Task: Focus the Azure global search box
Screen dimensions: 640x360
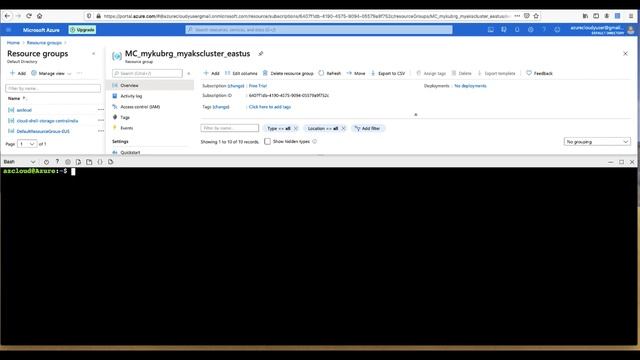Action: (319, 30)
